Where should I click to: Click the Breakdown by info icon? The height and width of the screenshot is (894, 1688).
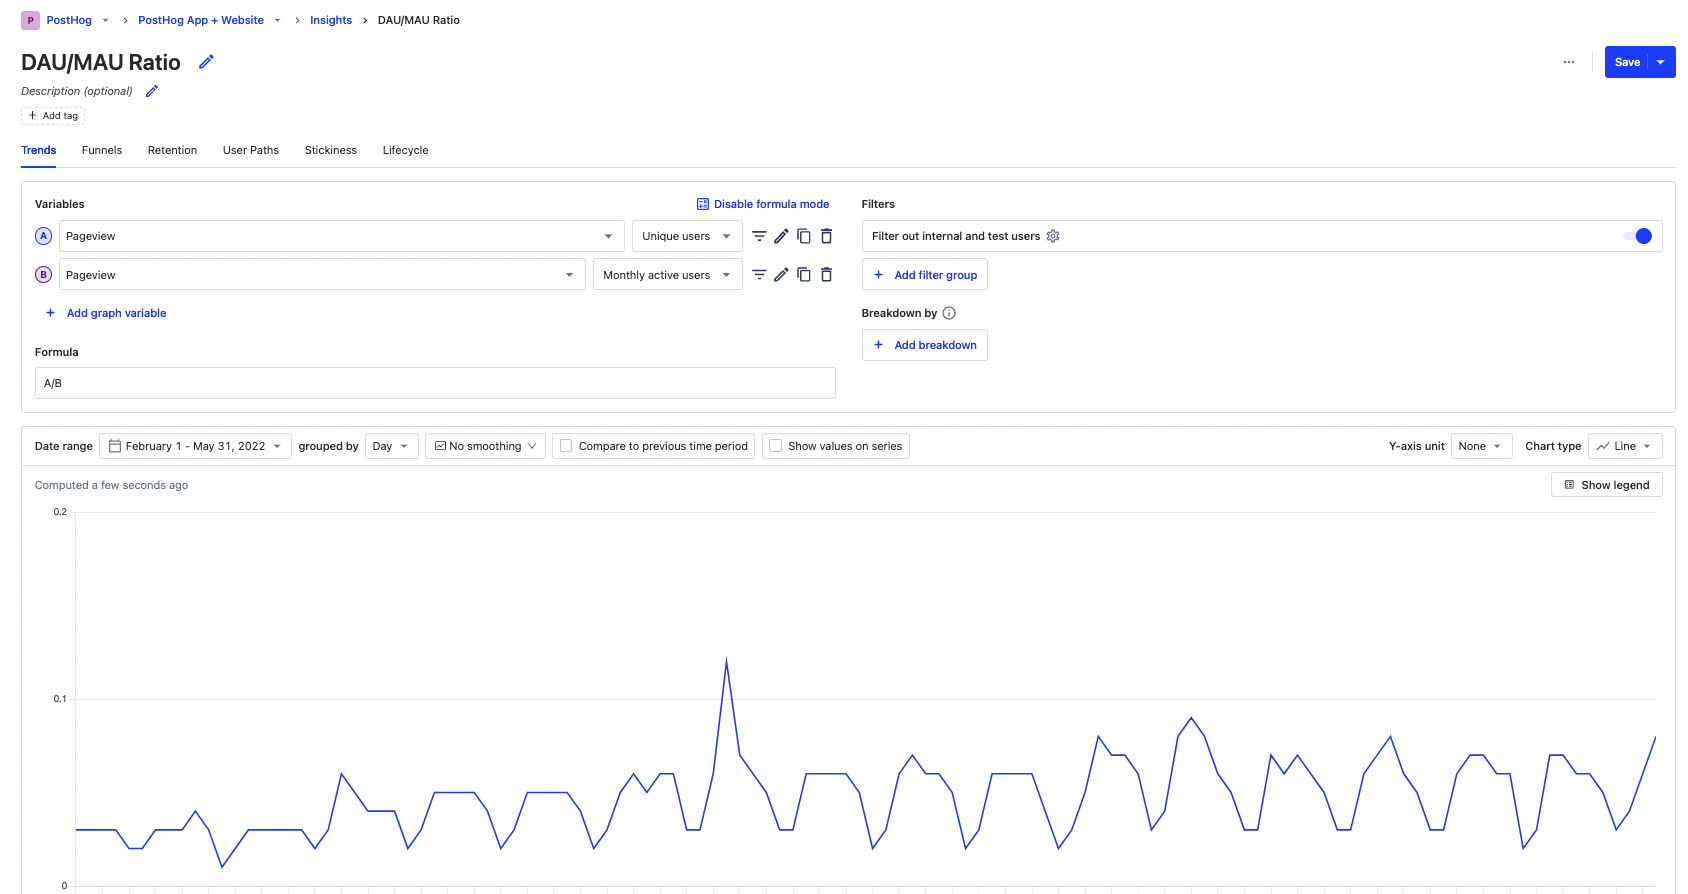949,313
